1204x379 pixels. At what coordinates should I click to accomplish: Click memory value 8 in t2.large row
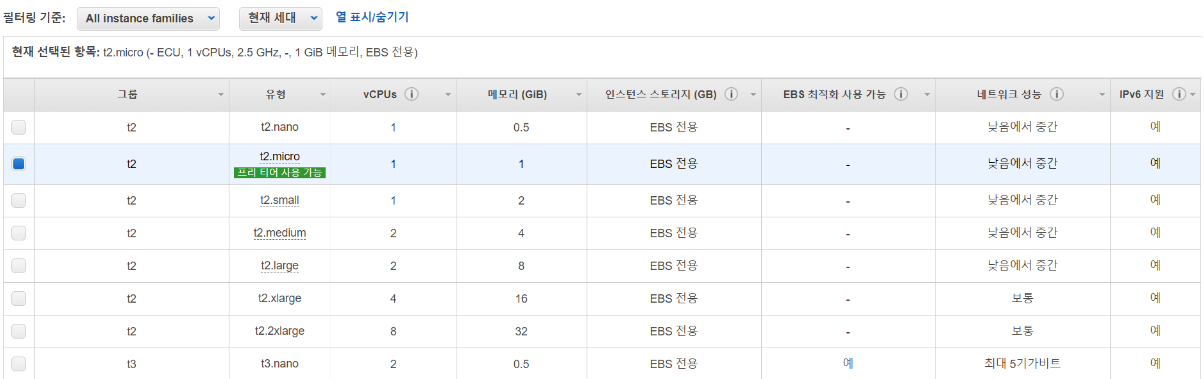(x=521, y=266)
